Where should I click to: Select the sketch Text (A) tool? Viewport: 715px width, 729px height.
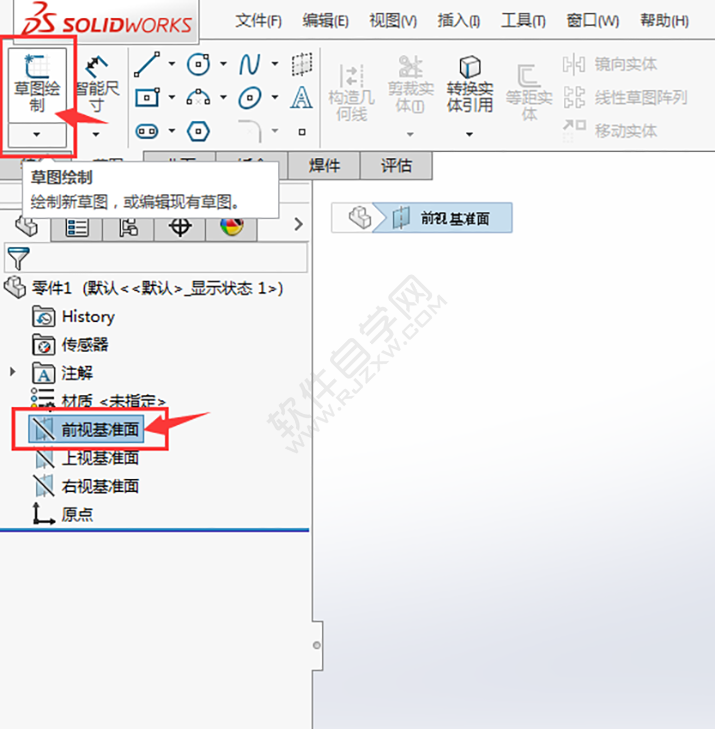[x=301, y=98]
